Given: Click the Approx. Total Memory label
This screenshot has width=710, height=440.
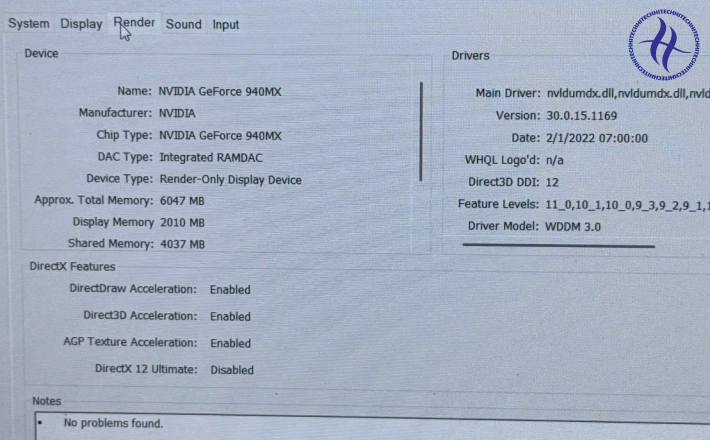Looking at the screenshot, I should point(94,200).
